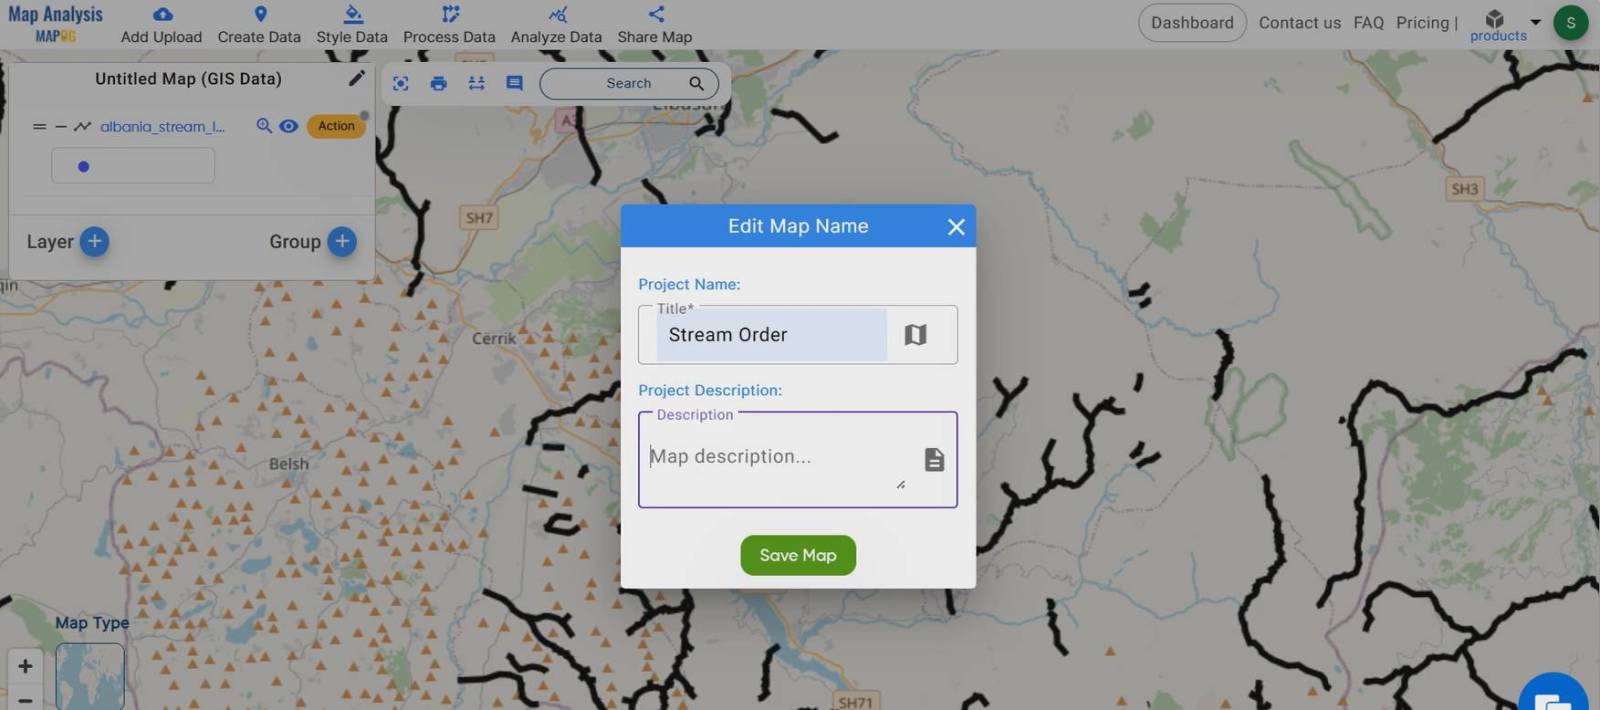Open the products cube icon
This screenshot has width=1600, height=710.
(1494, 18)
